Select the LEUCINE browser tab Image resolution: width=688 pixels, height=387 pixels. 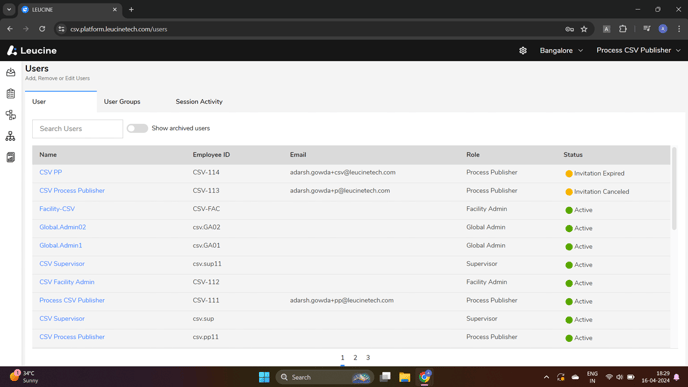69,10
